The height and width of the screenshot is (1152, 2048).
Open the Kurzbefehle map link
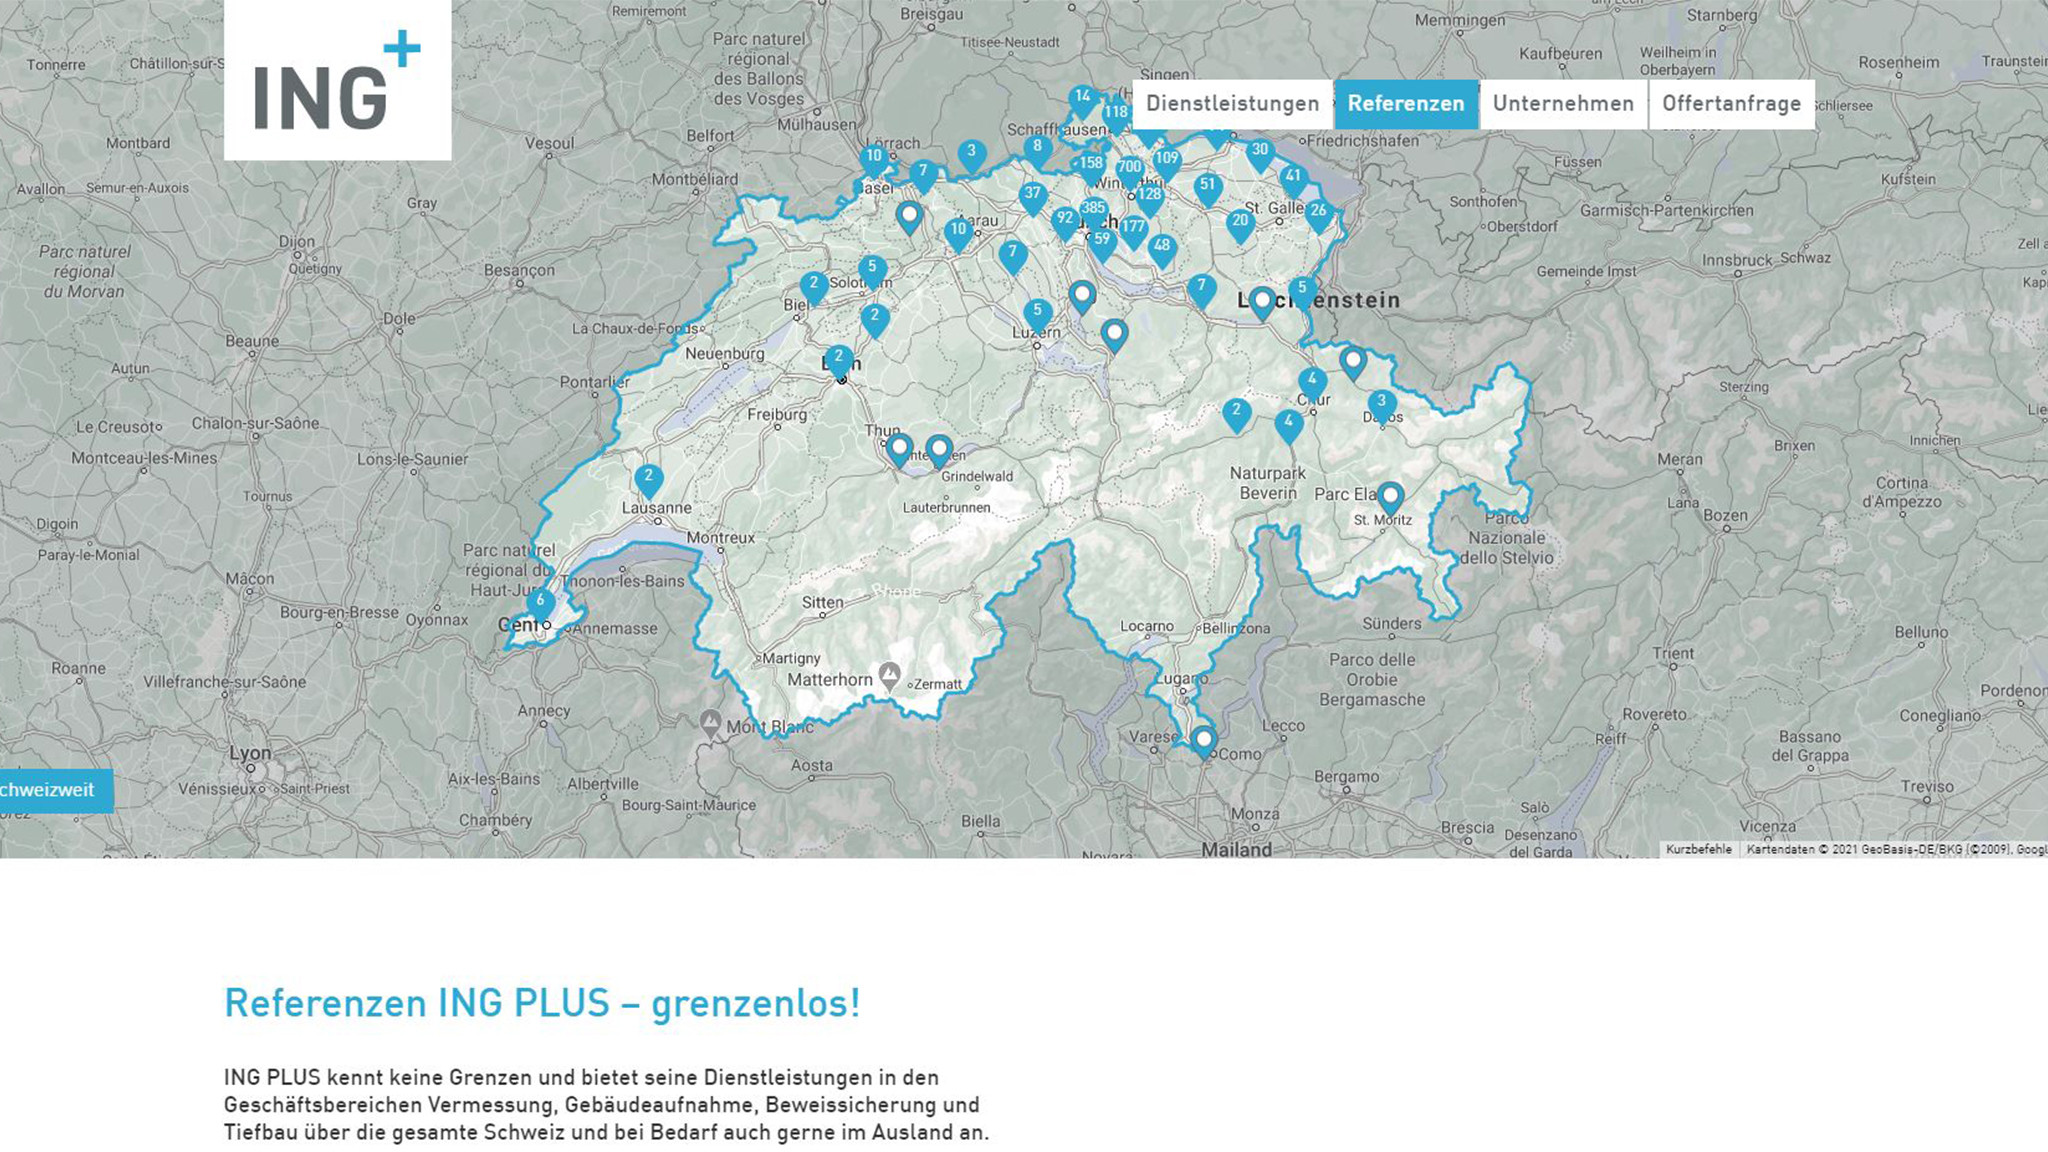[x=1698, y=849]
